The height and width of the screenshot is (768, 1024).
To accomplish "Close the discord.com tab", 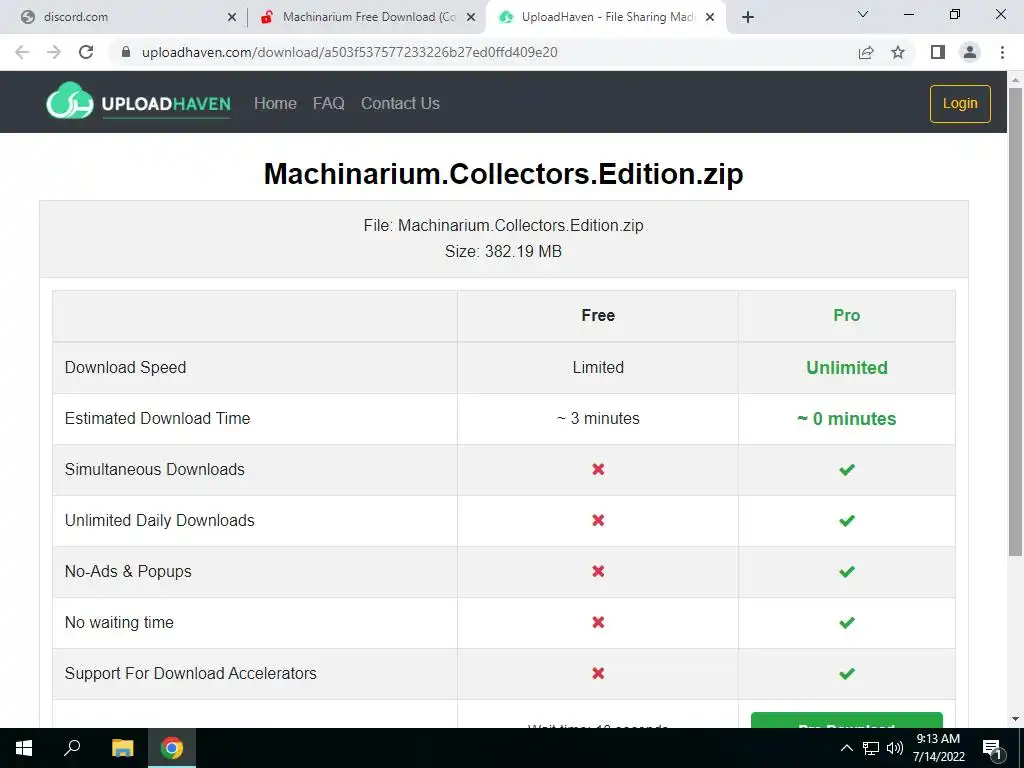I will [232, 18].
